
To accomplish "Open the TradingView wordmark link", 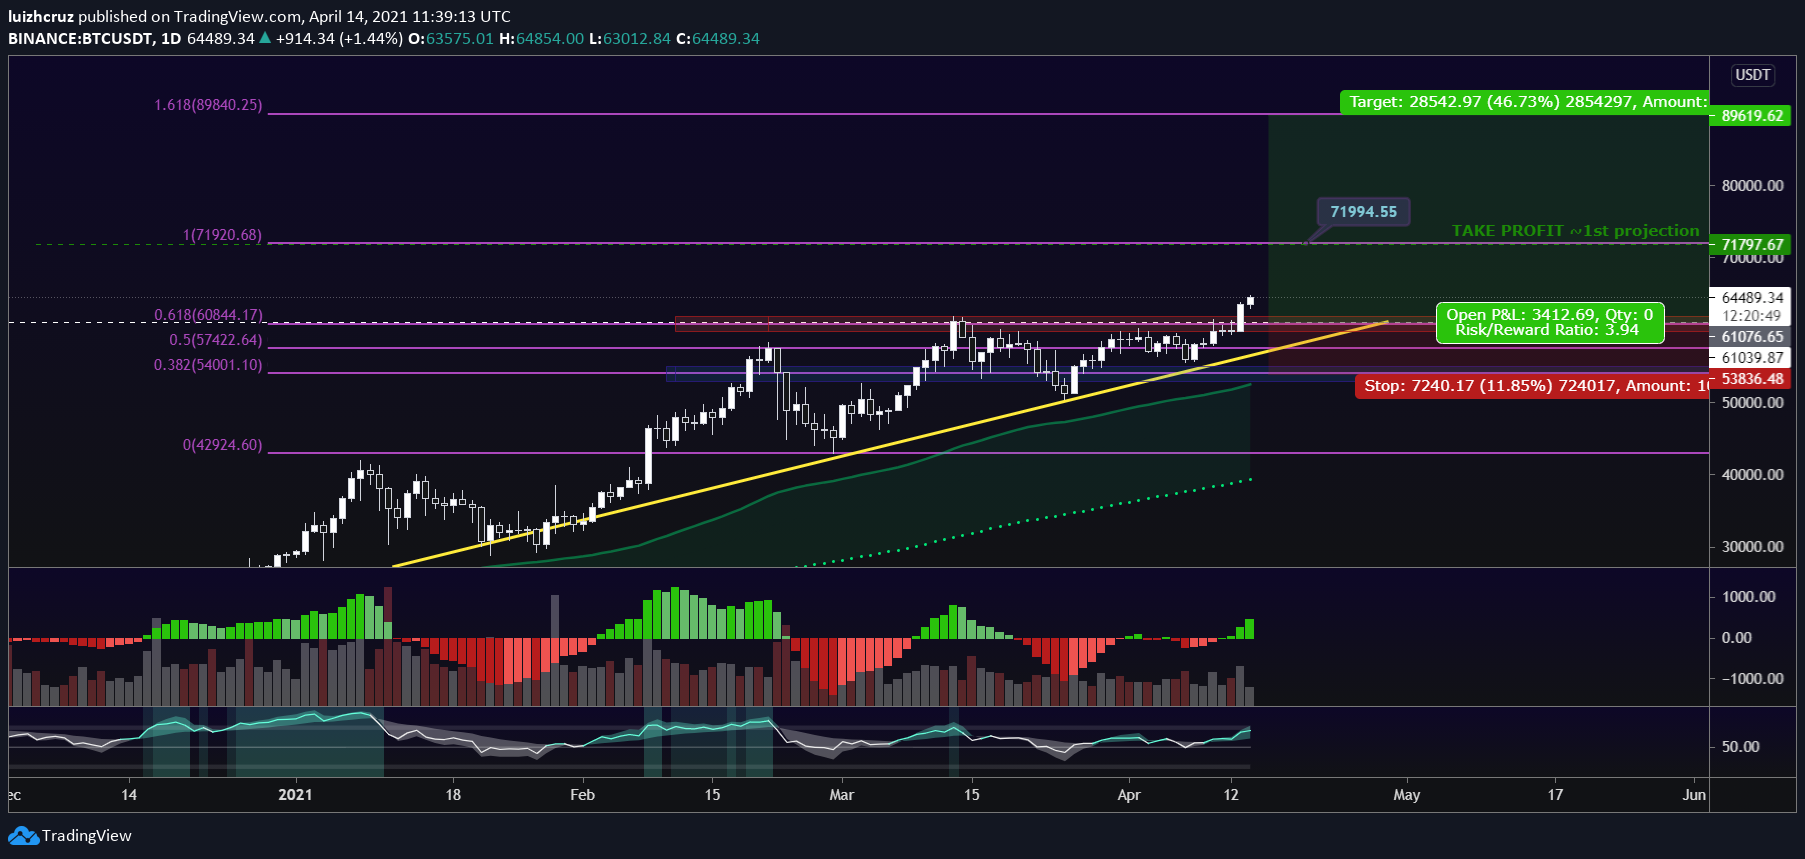I will [87, 836].
